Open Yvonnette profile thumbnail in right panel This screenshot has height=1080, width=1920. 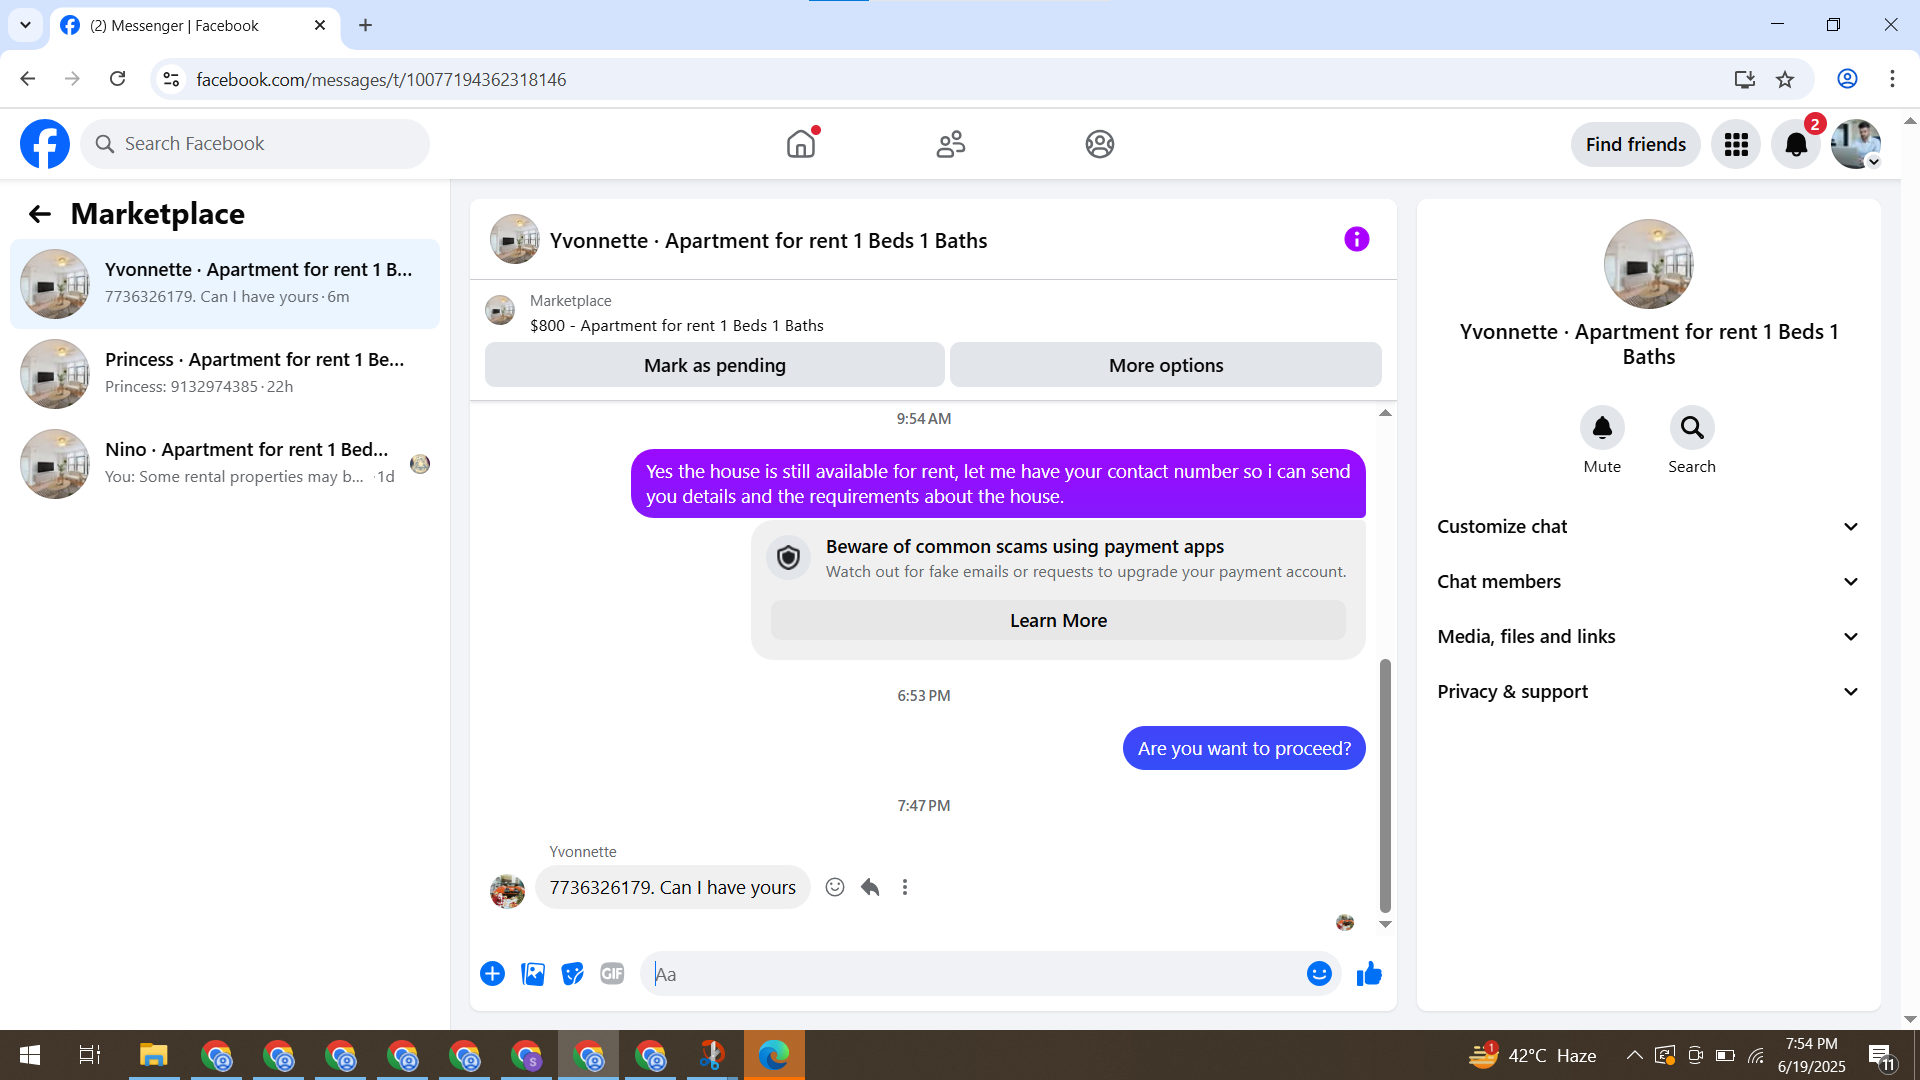[1649, 264]
